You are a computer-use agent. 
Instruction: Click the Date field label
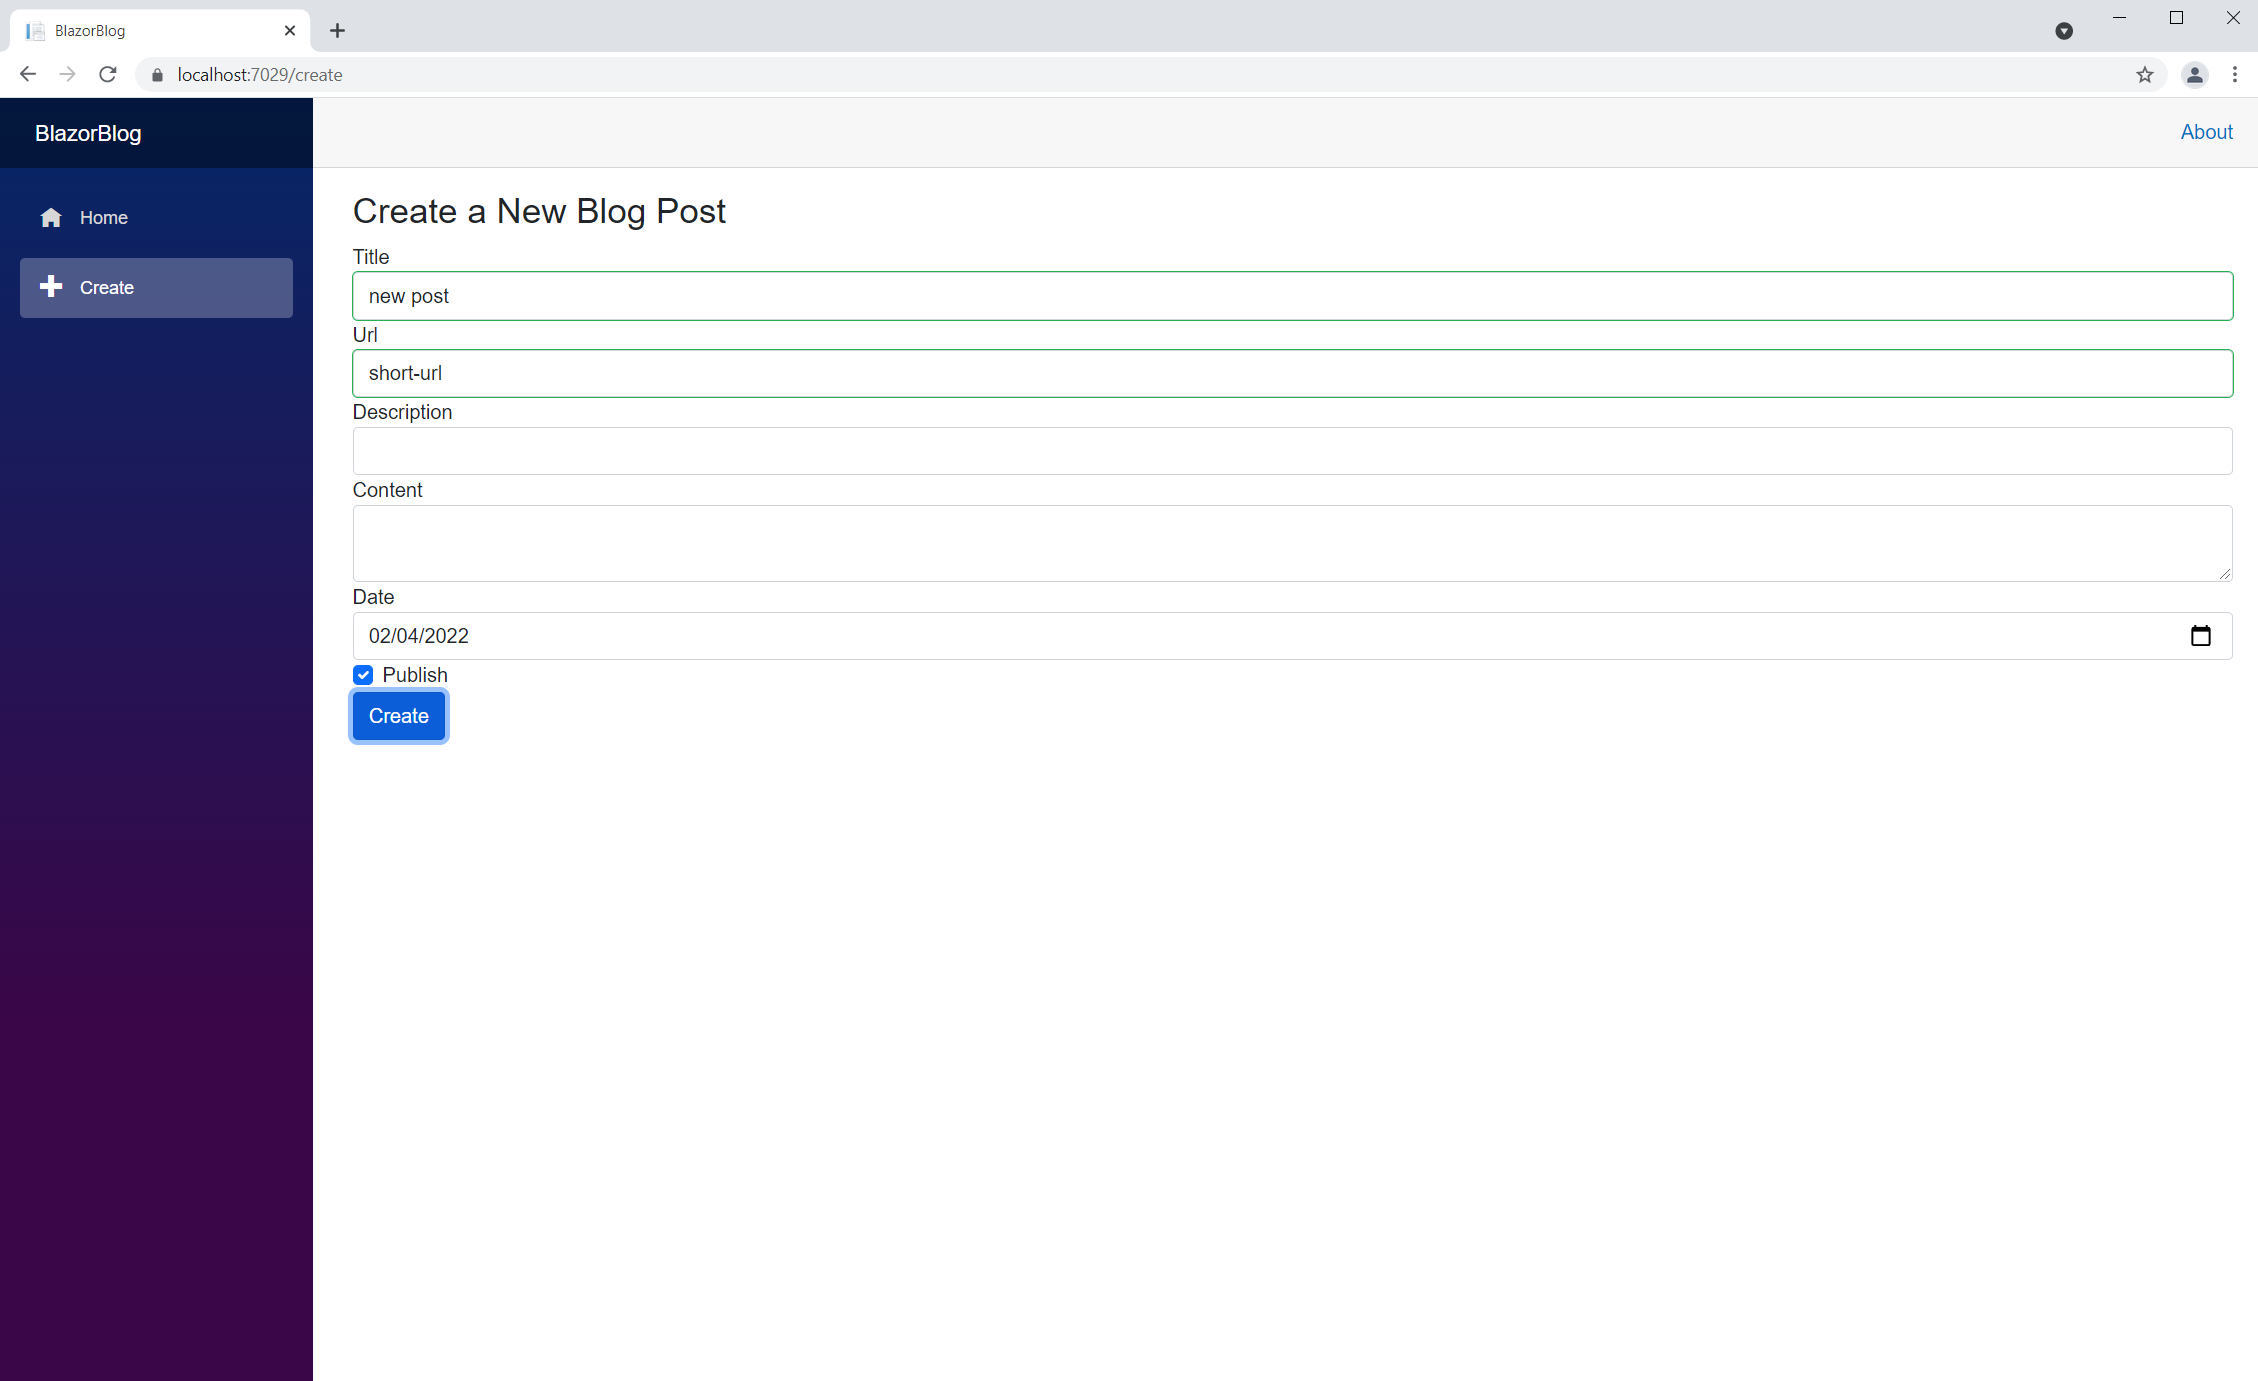click(x=373, y=597)
